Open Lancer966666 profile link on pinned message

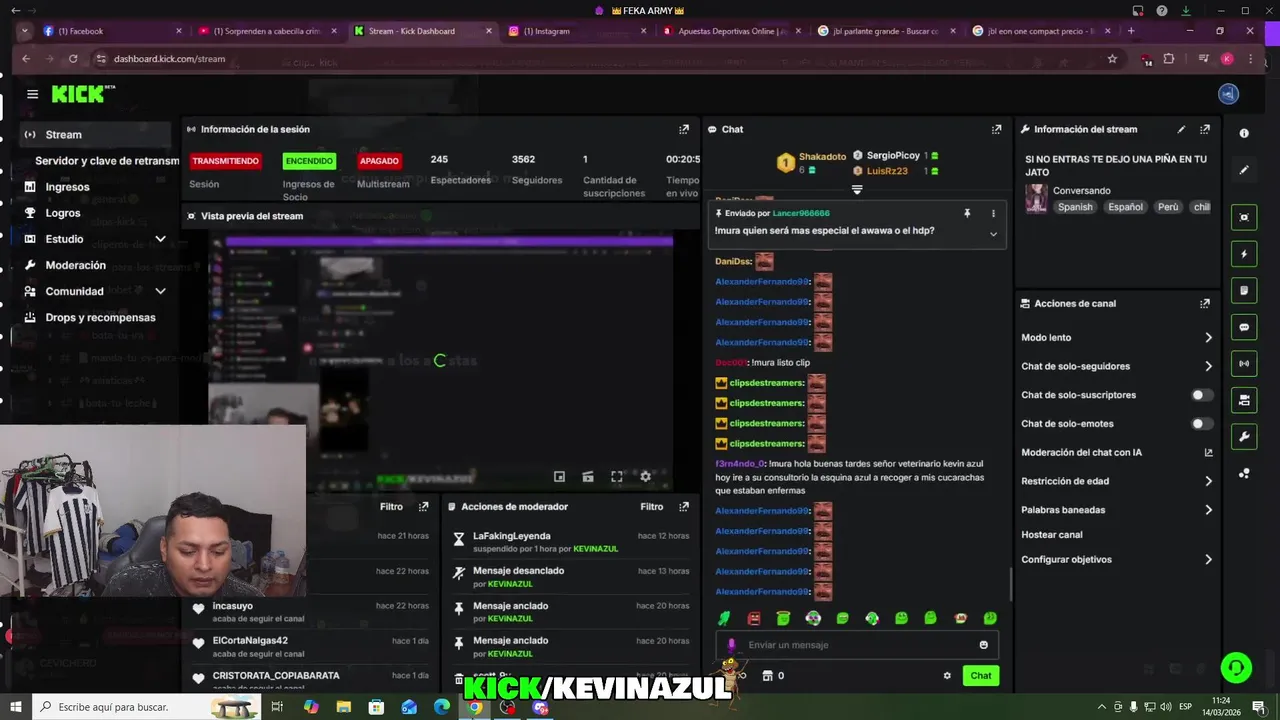pyautogui.click(x=801, y=213)
